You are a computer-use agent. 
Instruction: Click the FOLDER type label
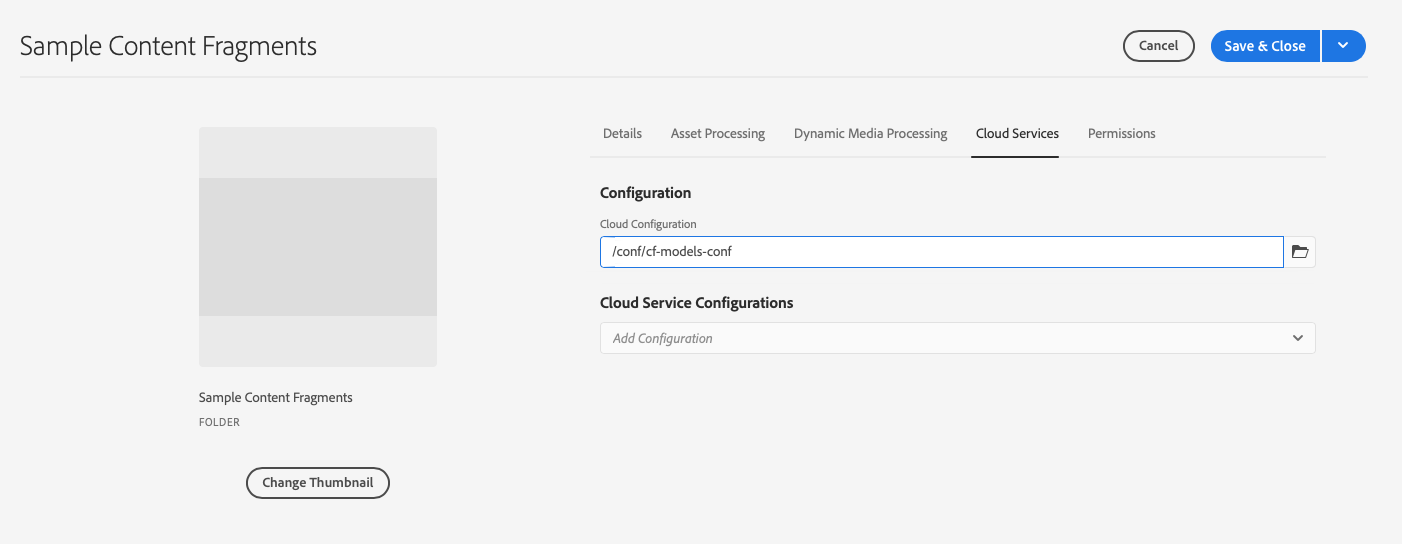[219, 422]
